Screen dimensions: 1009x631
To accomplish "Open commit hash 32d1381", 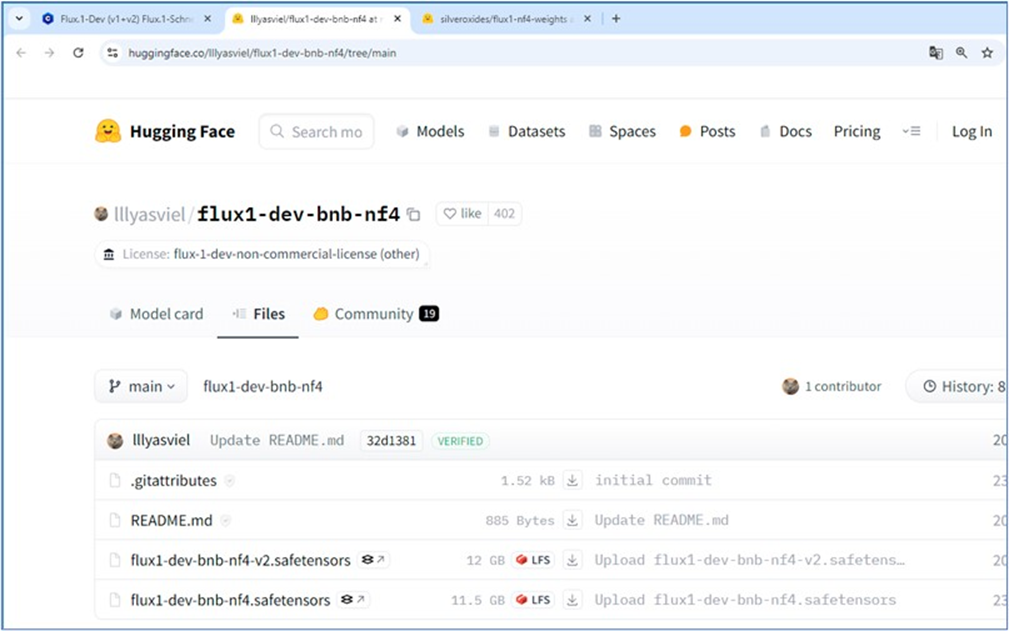I will tap(391, 441).
